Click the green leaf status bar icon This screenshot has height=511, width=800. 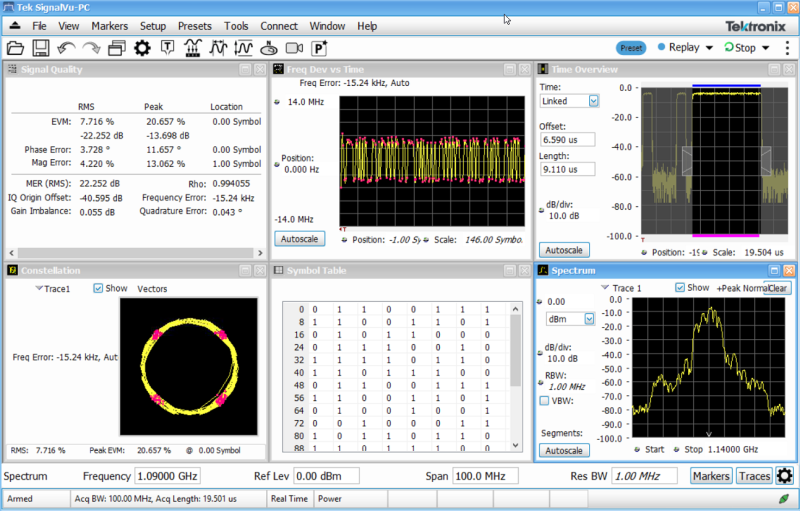(784, 498)
